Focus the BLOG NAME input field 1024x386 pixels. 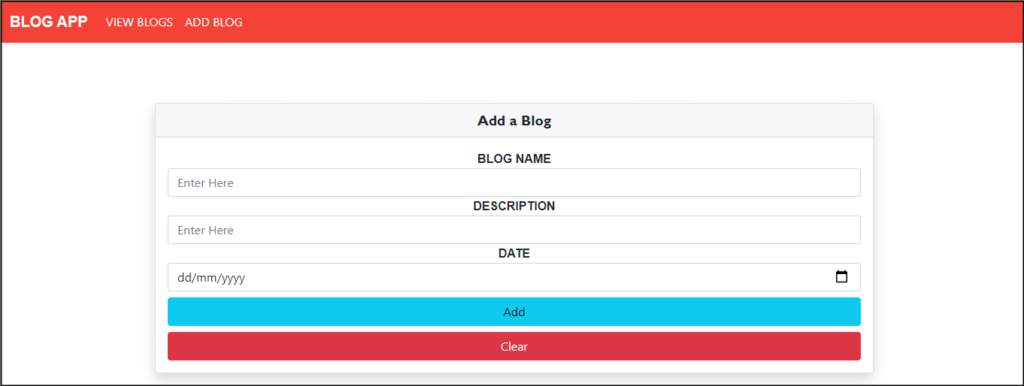pos(514,183)
